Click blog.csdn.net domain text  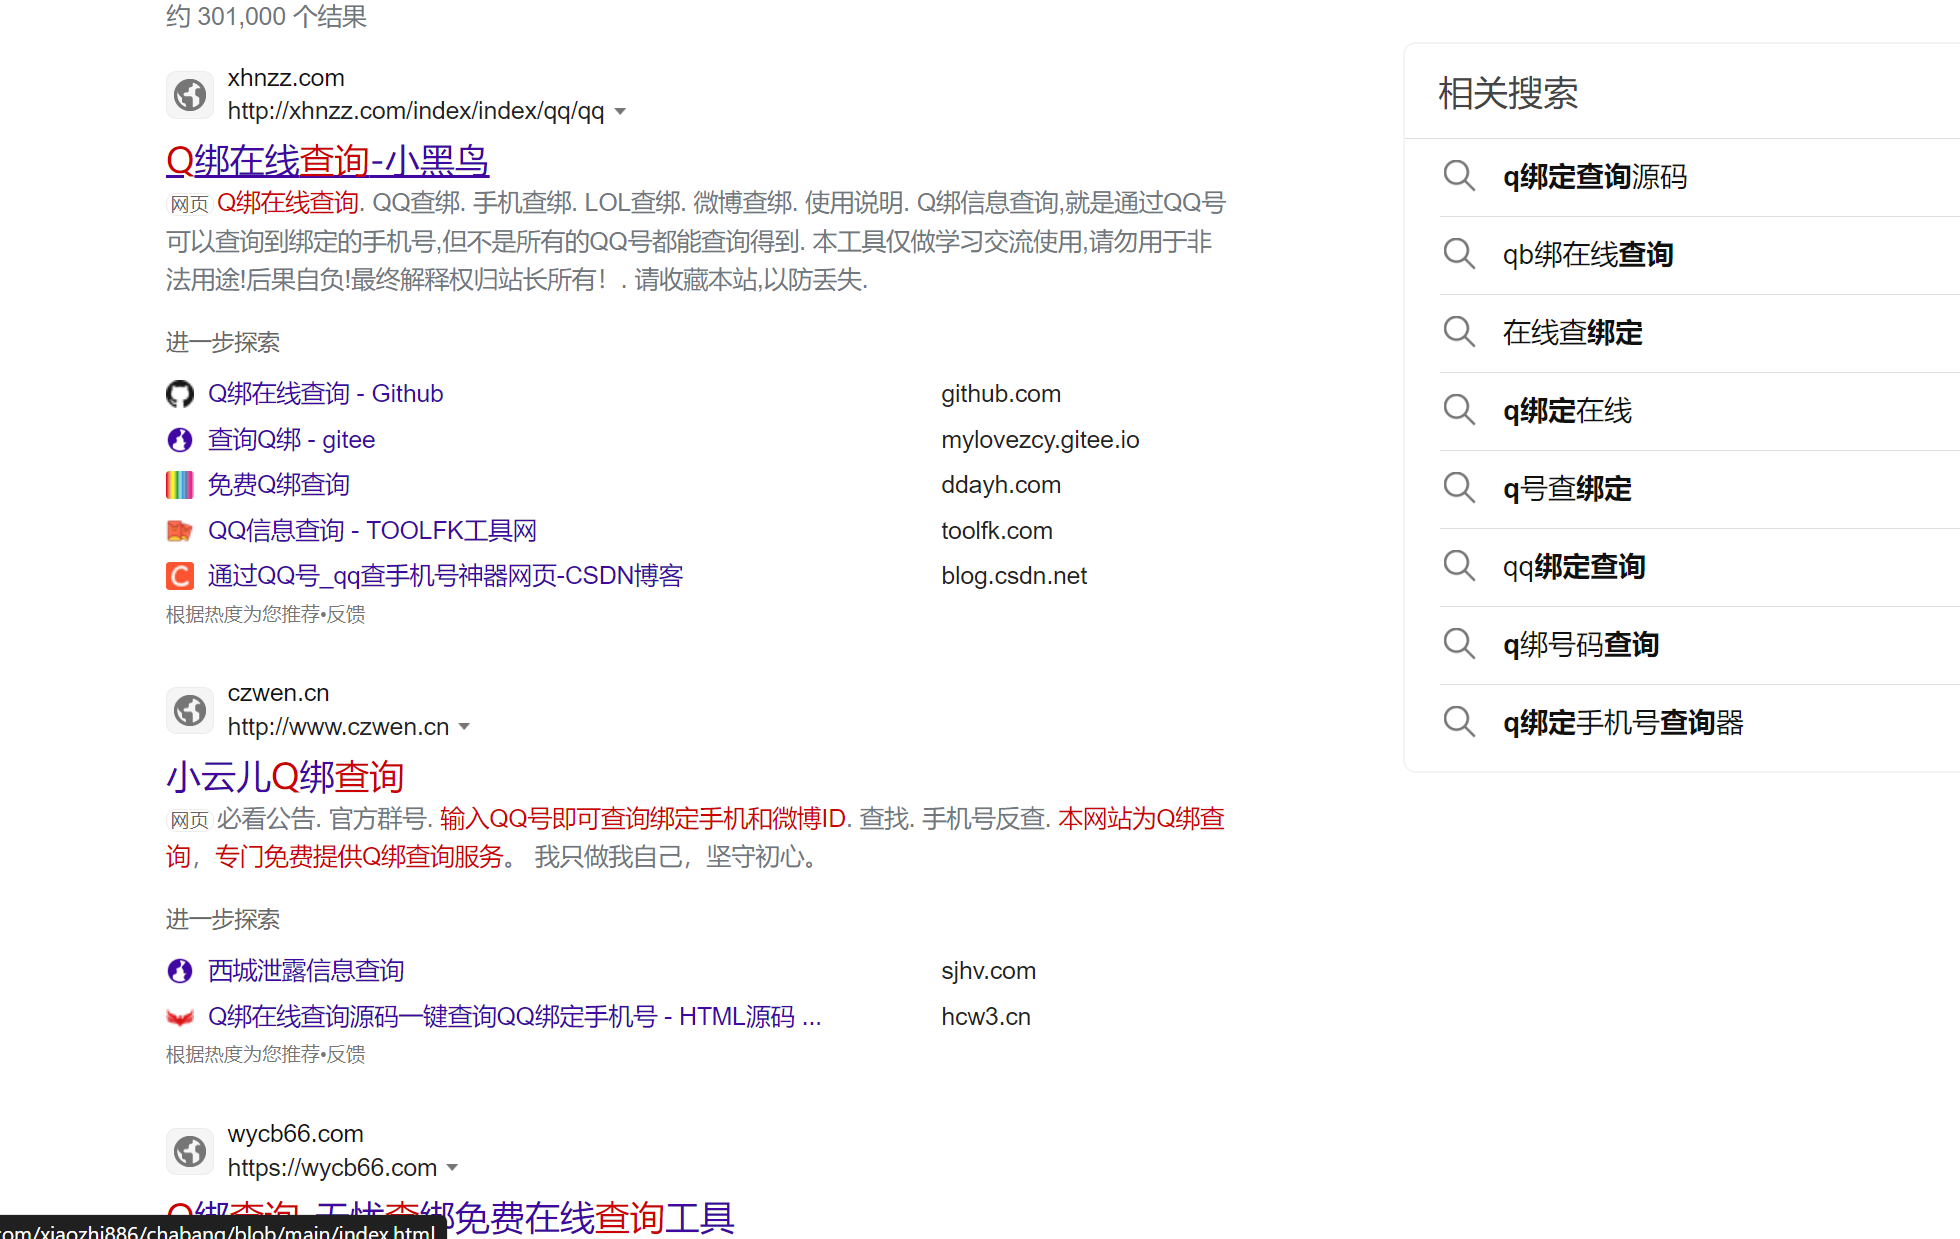click(1014, 576)
